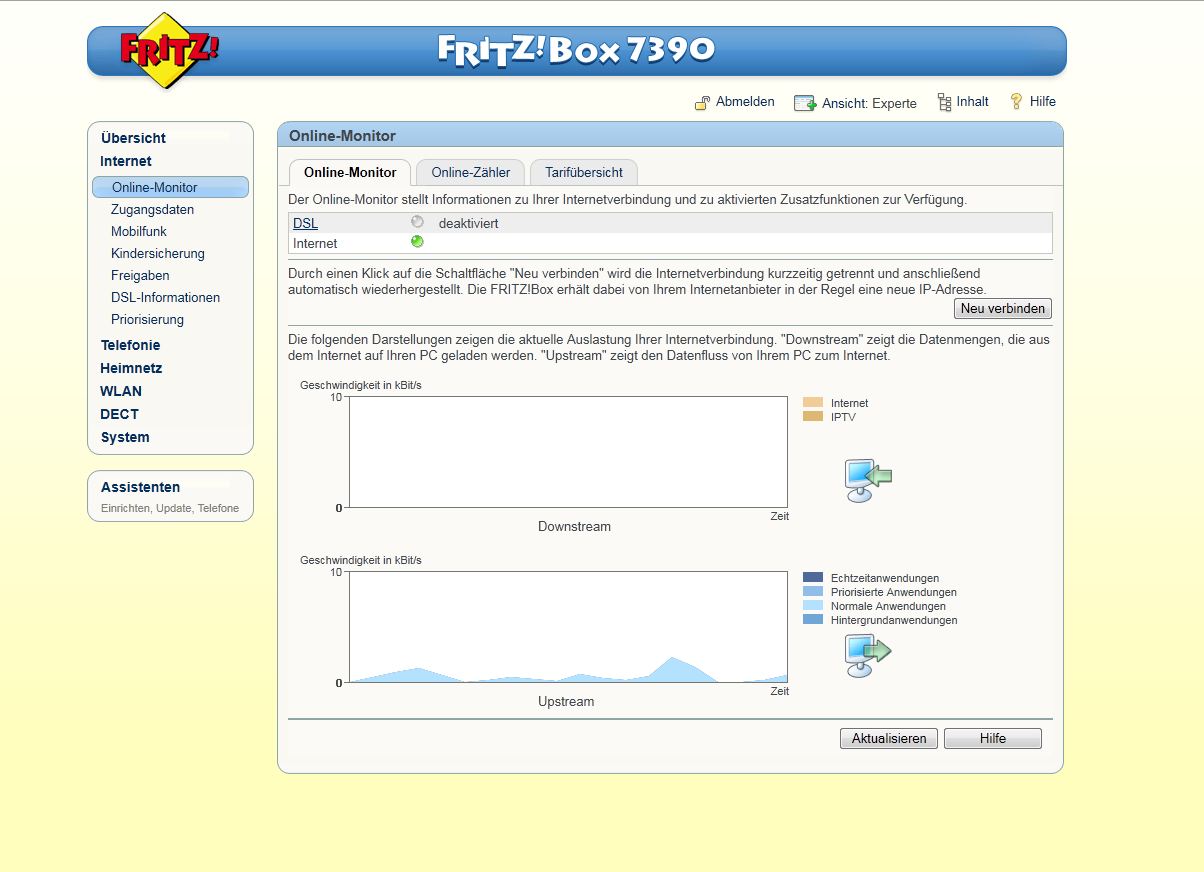Switch to the Tarifübersicht tab
The height and width of the screenshot is (872, 1204).
tap(584, 172)
